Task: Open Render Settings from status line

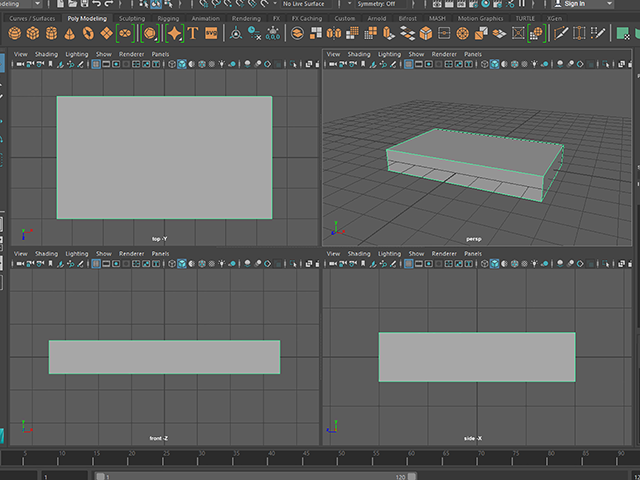Action: coord(473,4)
